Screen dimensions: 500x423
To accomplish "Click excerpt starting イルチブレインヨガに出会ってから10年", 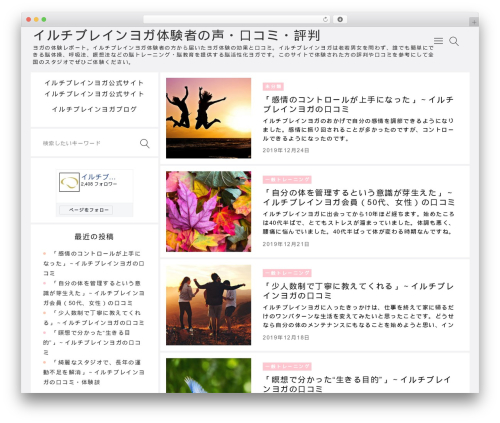I will (358, 223).
